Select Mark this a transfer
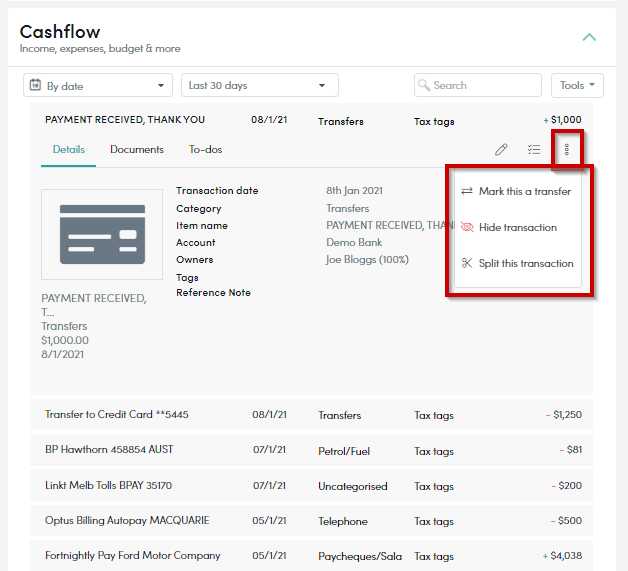The height and width of the screenshot is (571, 628). click(x=517, y=191)
